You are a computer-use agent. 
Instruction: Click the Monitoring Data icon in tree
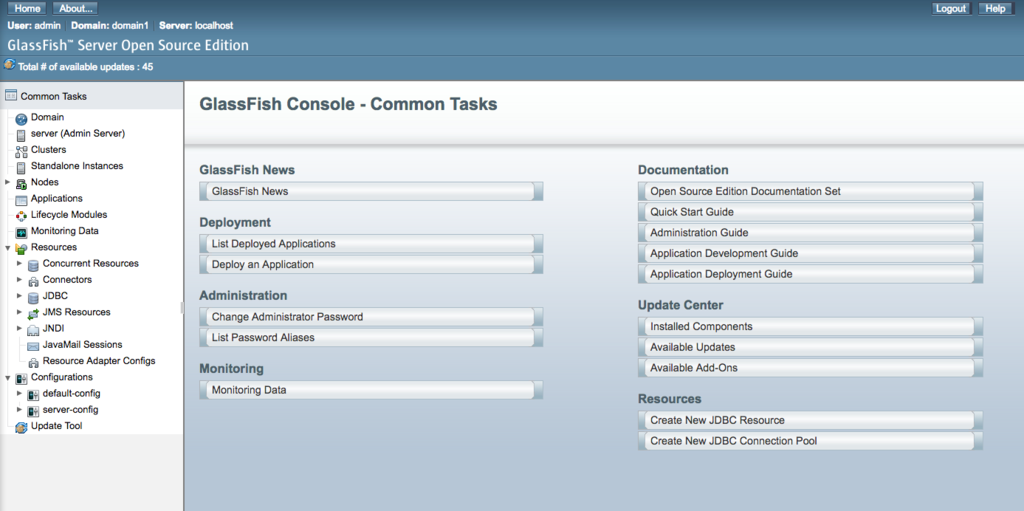pos(21,232)
